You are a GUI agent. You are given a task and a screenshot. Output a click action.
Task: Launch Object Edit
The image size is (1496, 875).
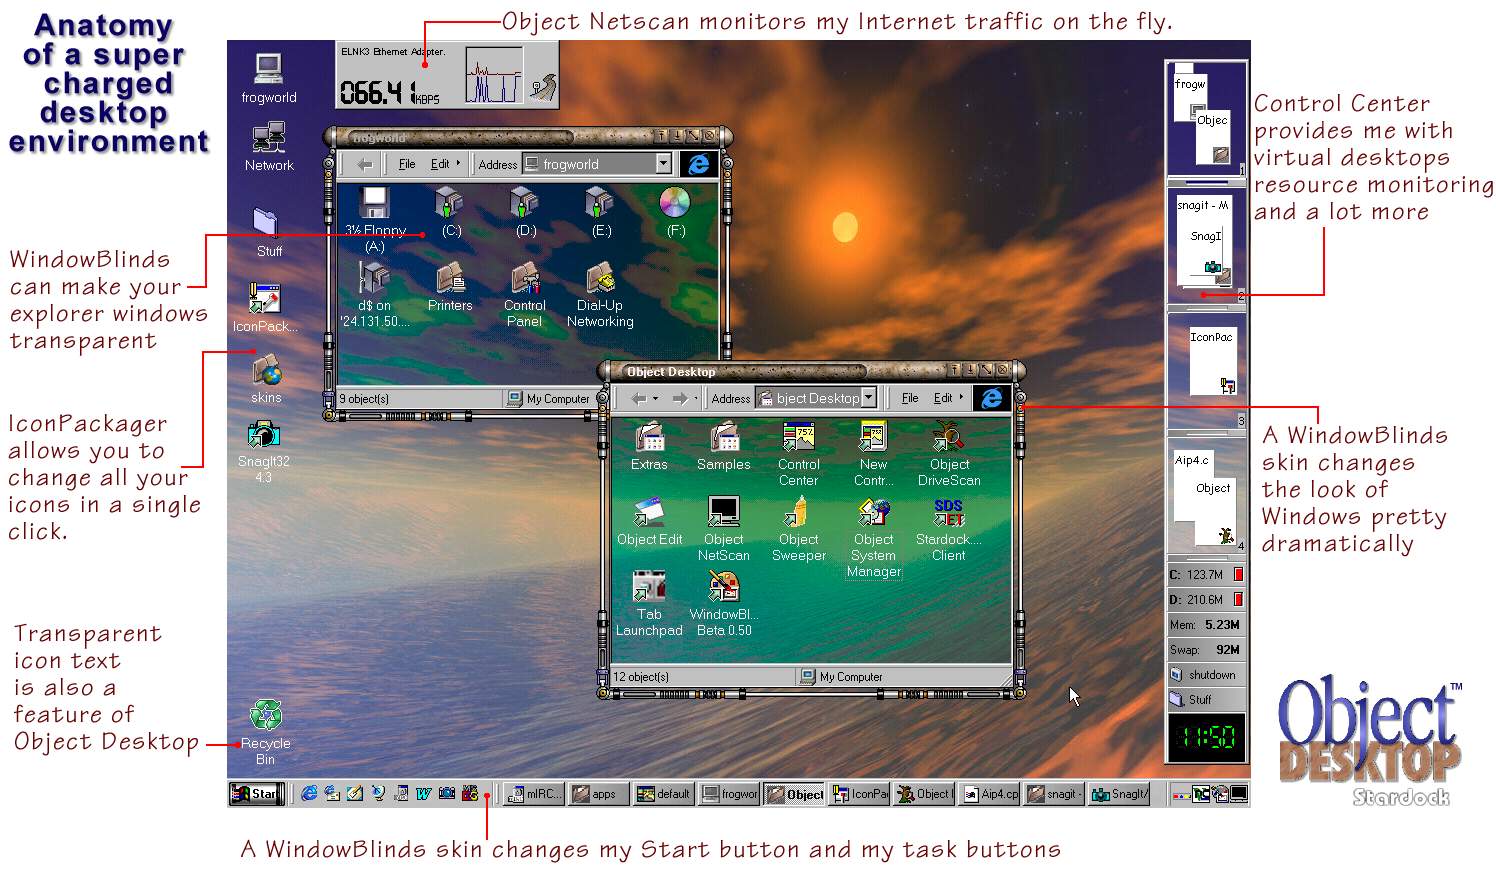650,521
